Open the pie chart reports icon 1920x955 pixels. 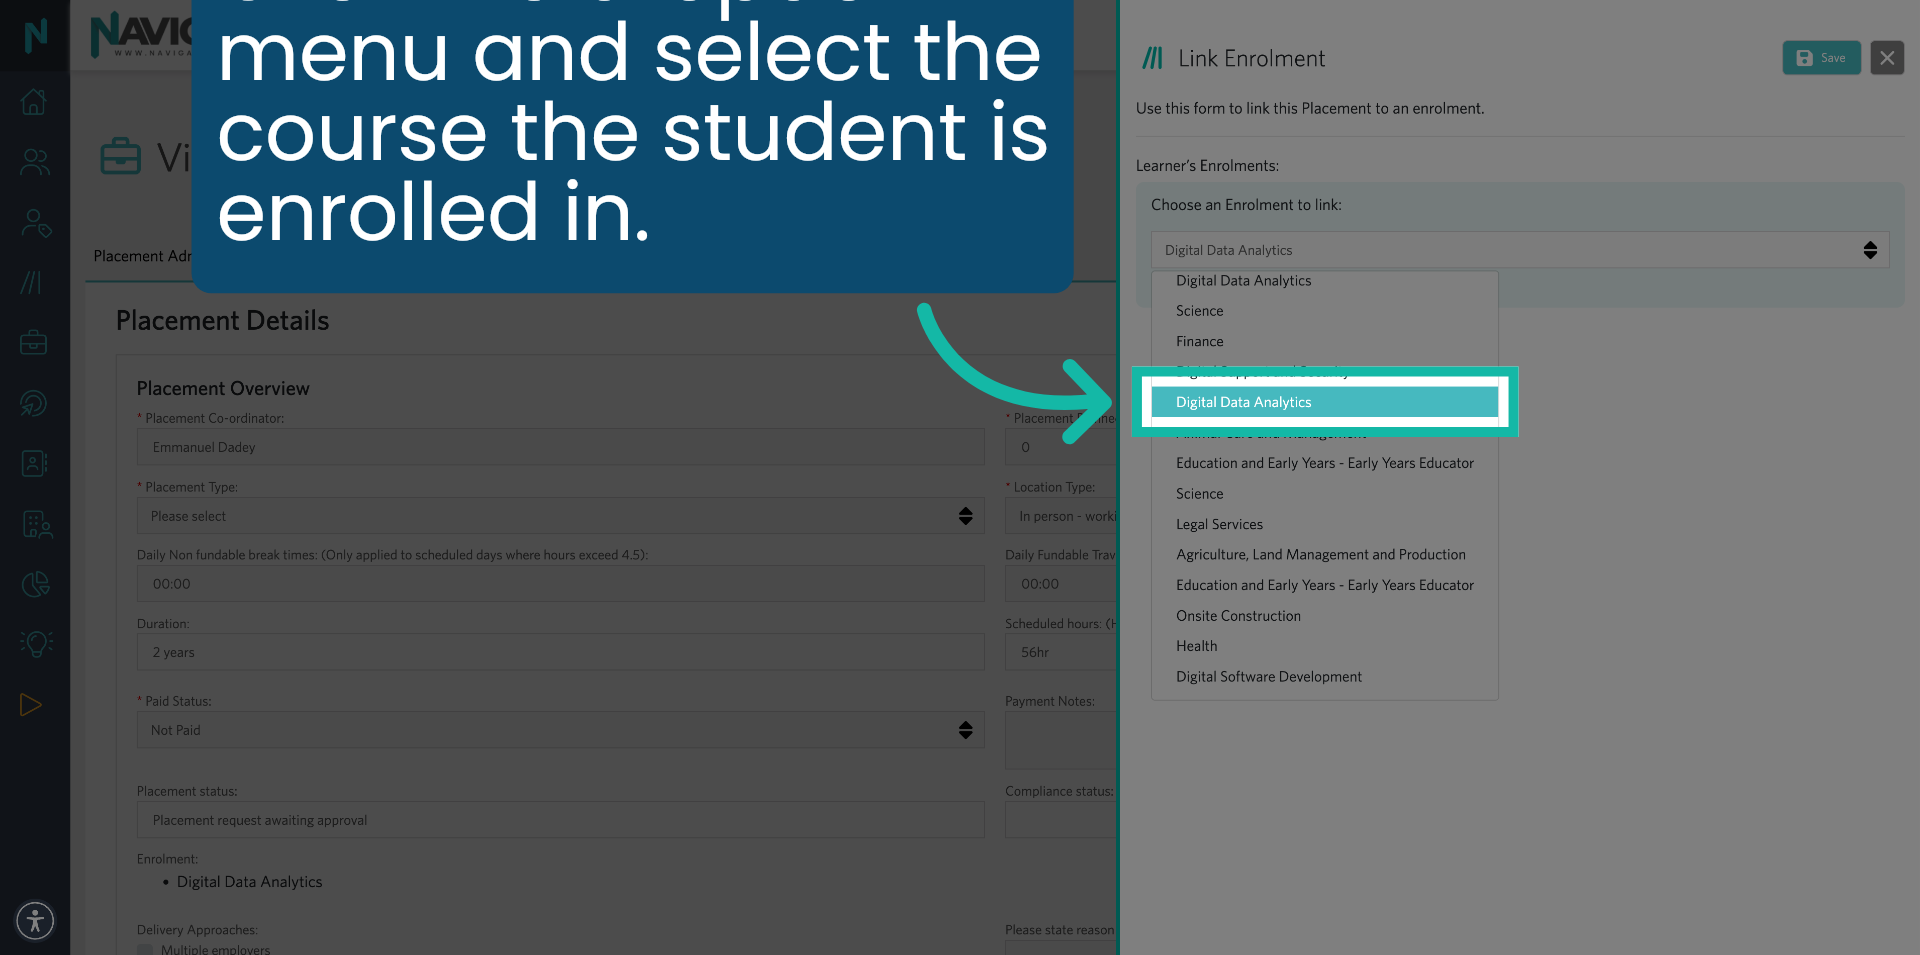click(34, 584)
